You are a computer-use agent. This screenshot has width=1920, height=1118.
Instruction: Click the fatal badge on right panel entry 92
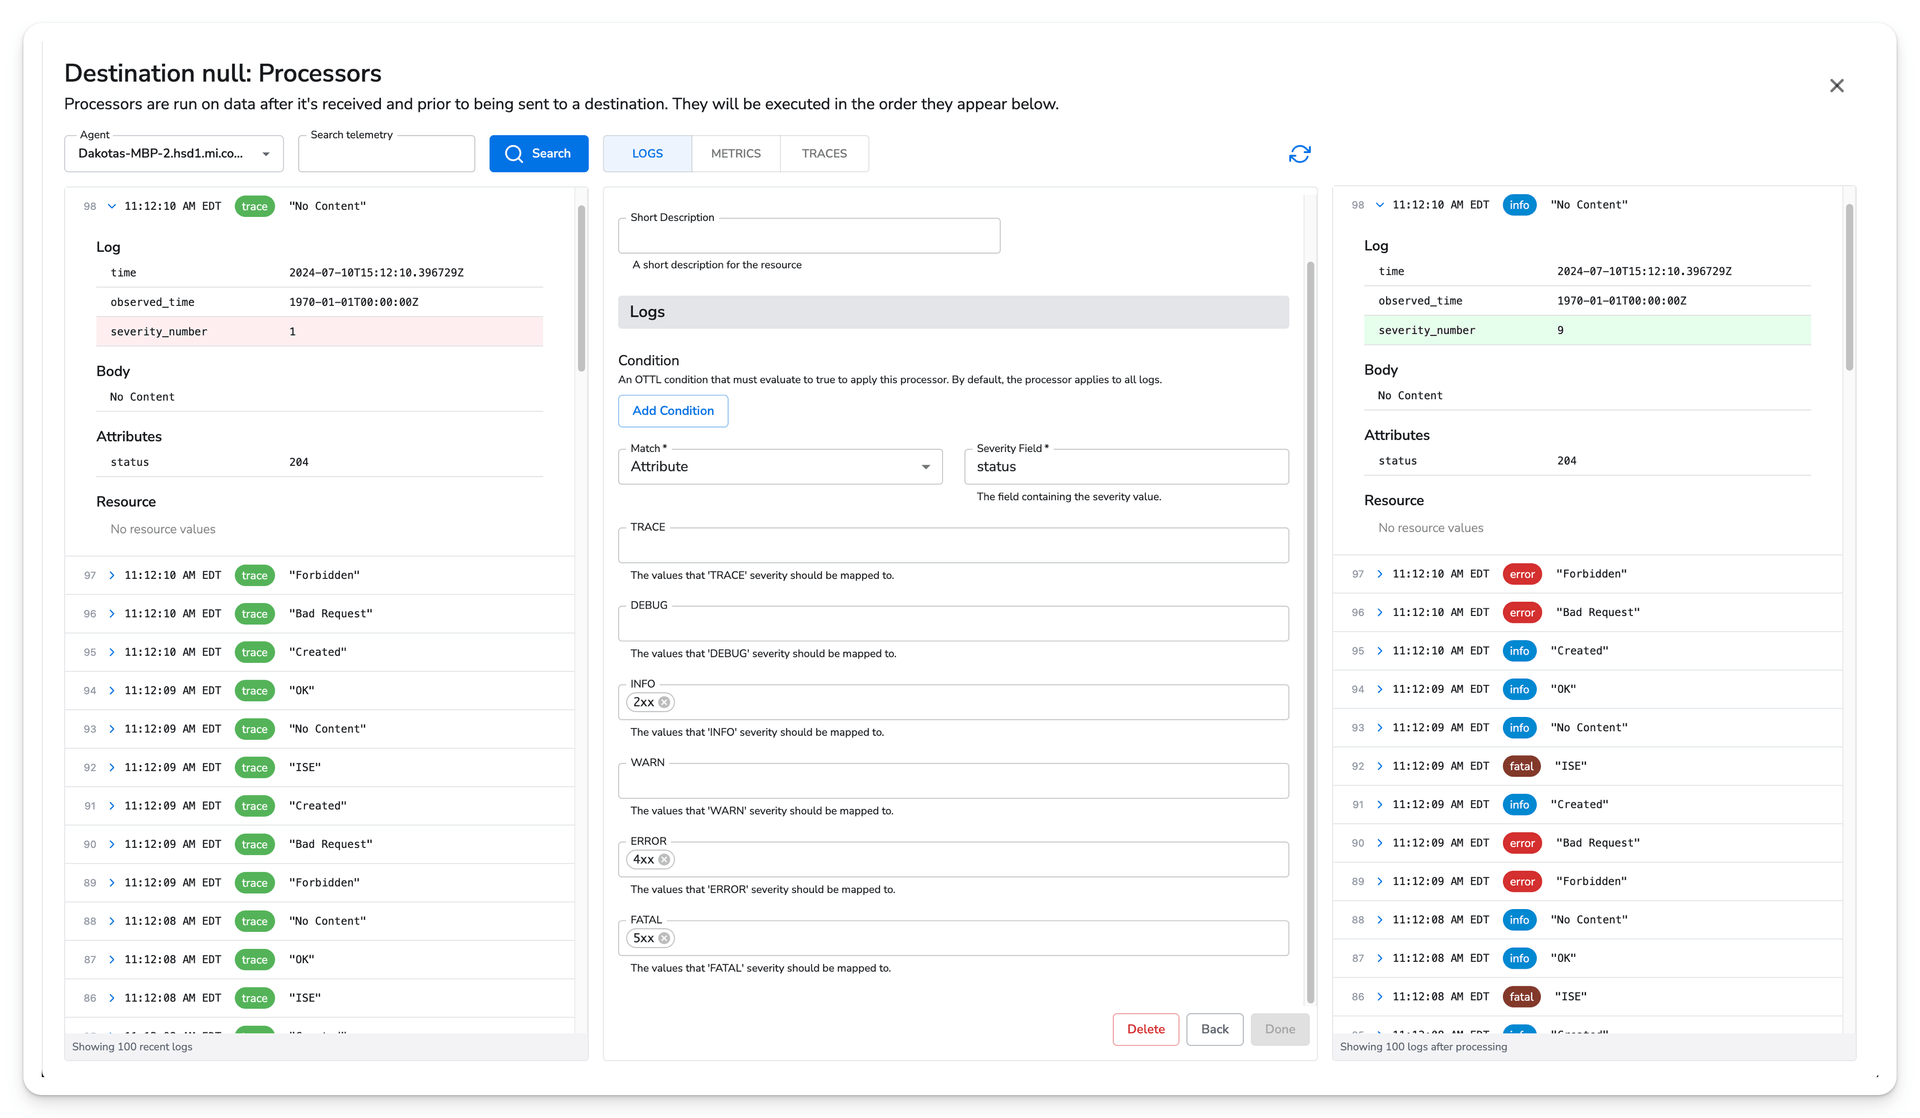click(x=1520, y=767)
